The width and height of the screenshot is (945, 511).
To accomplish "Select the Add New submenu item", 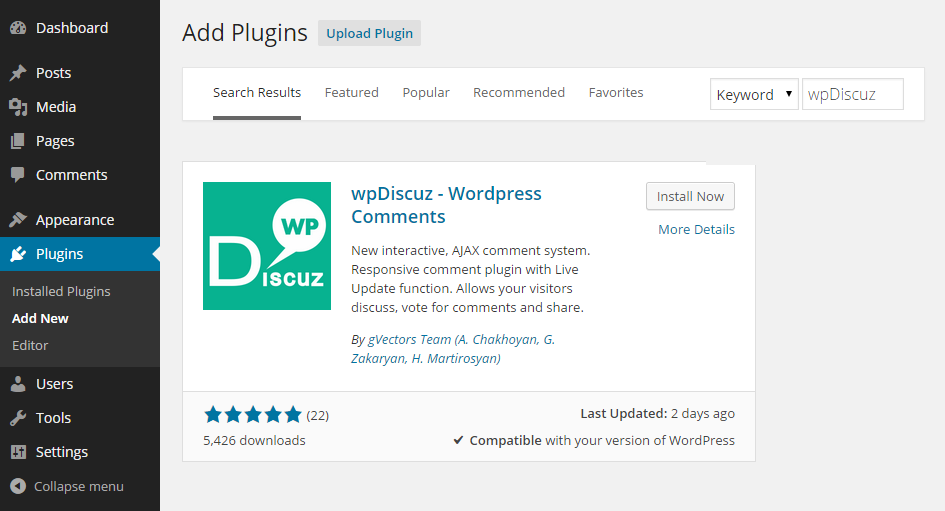I will [x=40, y=318].
